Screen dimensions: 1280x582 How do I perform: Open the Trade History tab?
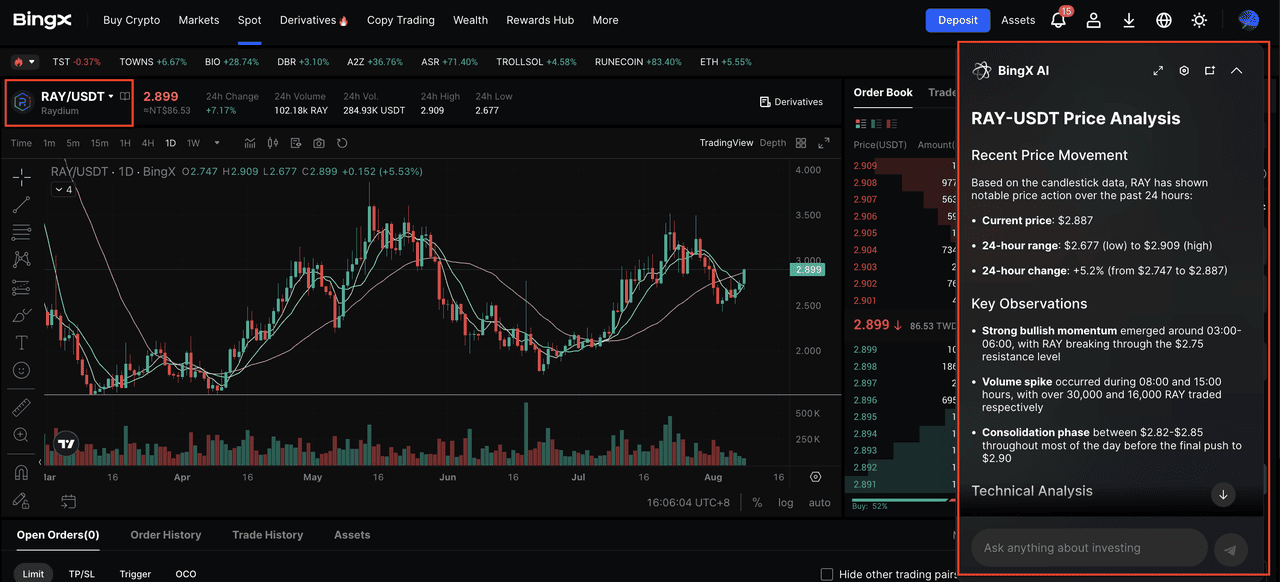268,535
